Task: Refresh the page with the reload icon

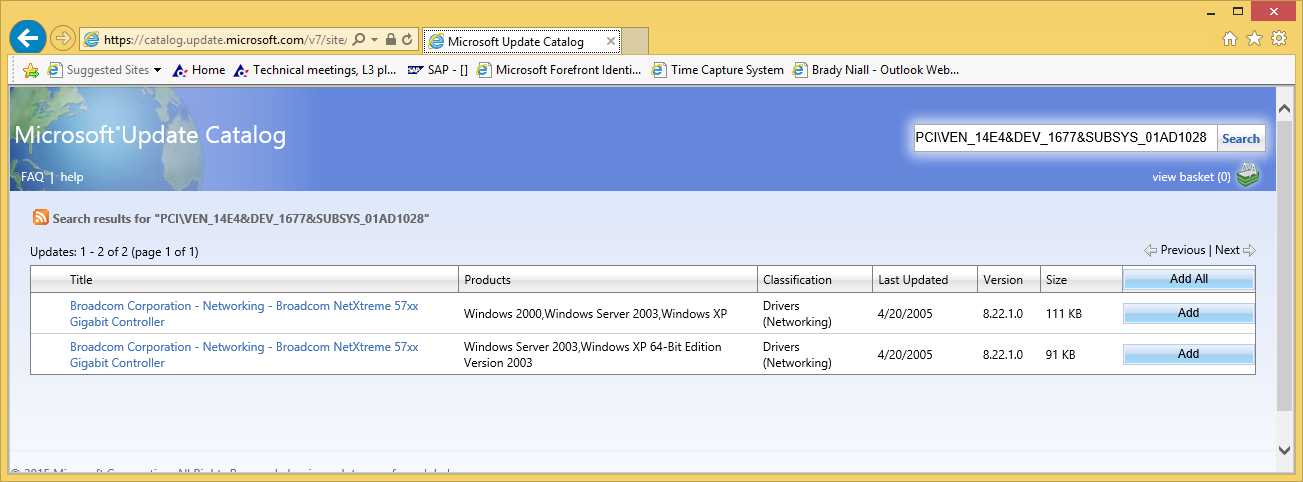Action: (x=407, y=40)
